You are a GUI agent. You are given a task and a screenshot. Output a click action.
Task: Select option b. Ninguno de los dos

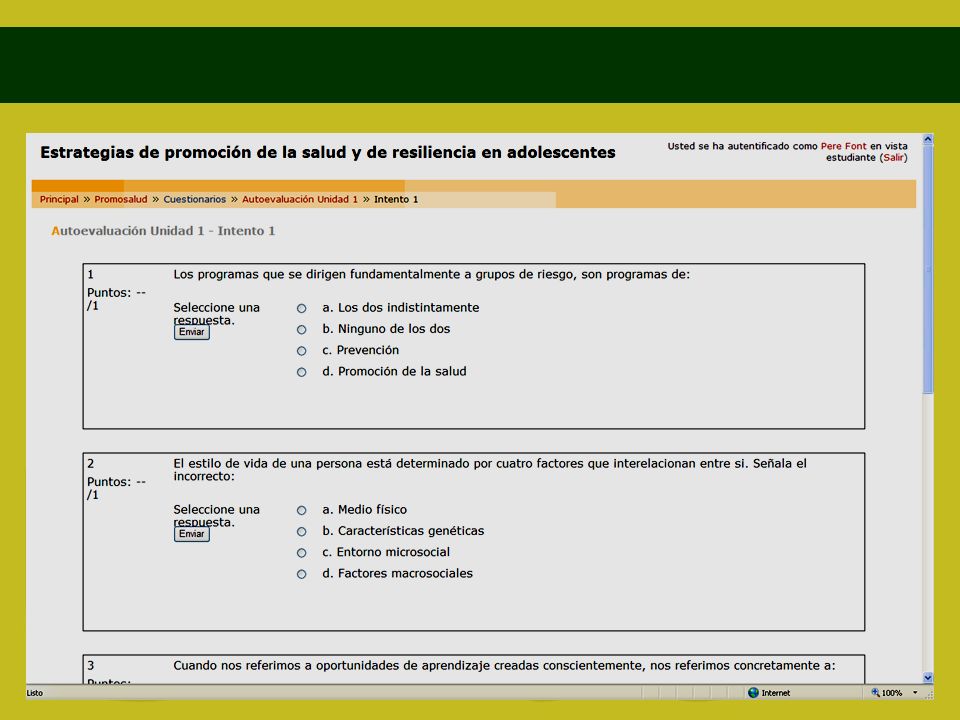pyautogui.click(x=301, y=330)
